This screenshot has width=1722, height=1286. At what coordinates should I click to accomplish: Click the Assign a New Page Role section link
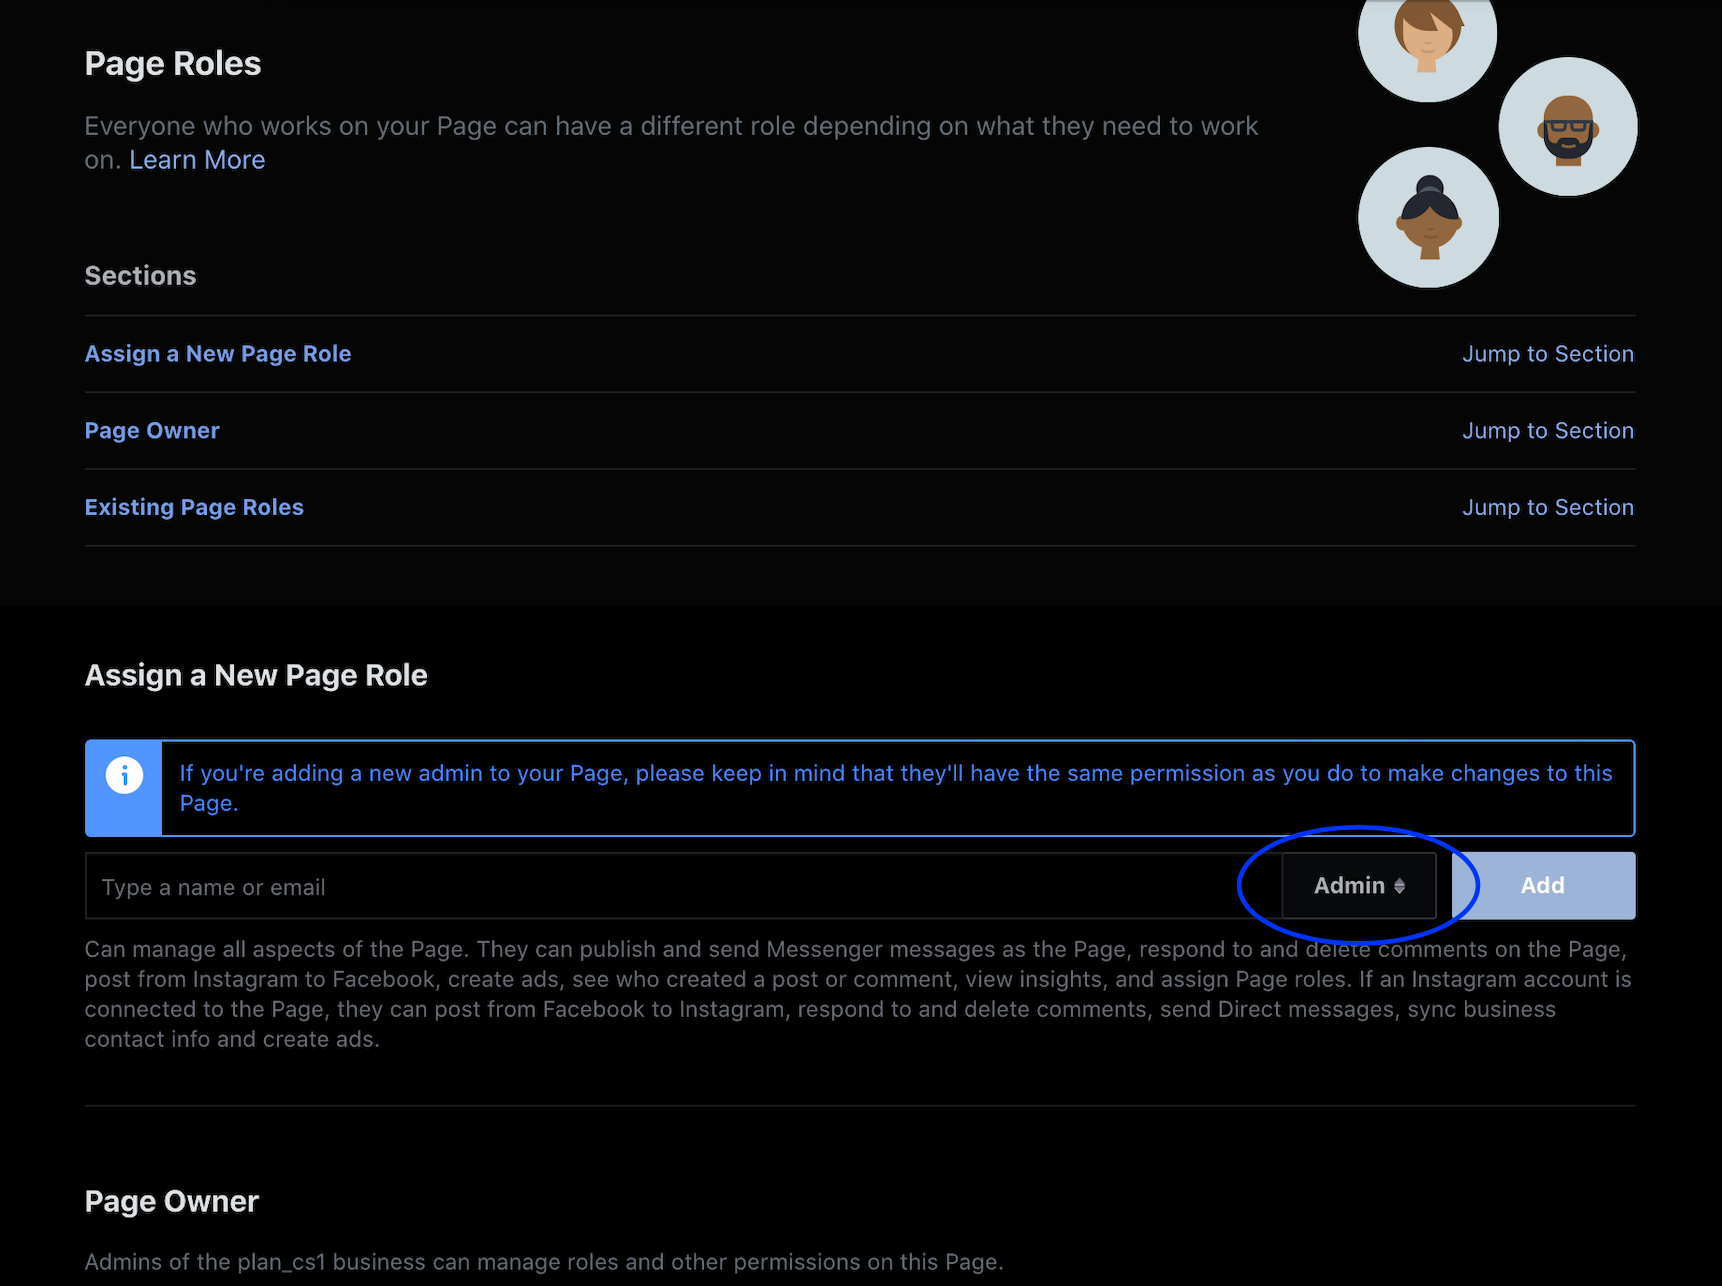(218, 354)
